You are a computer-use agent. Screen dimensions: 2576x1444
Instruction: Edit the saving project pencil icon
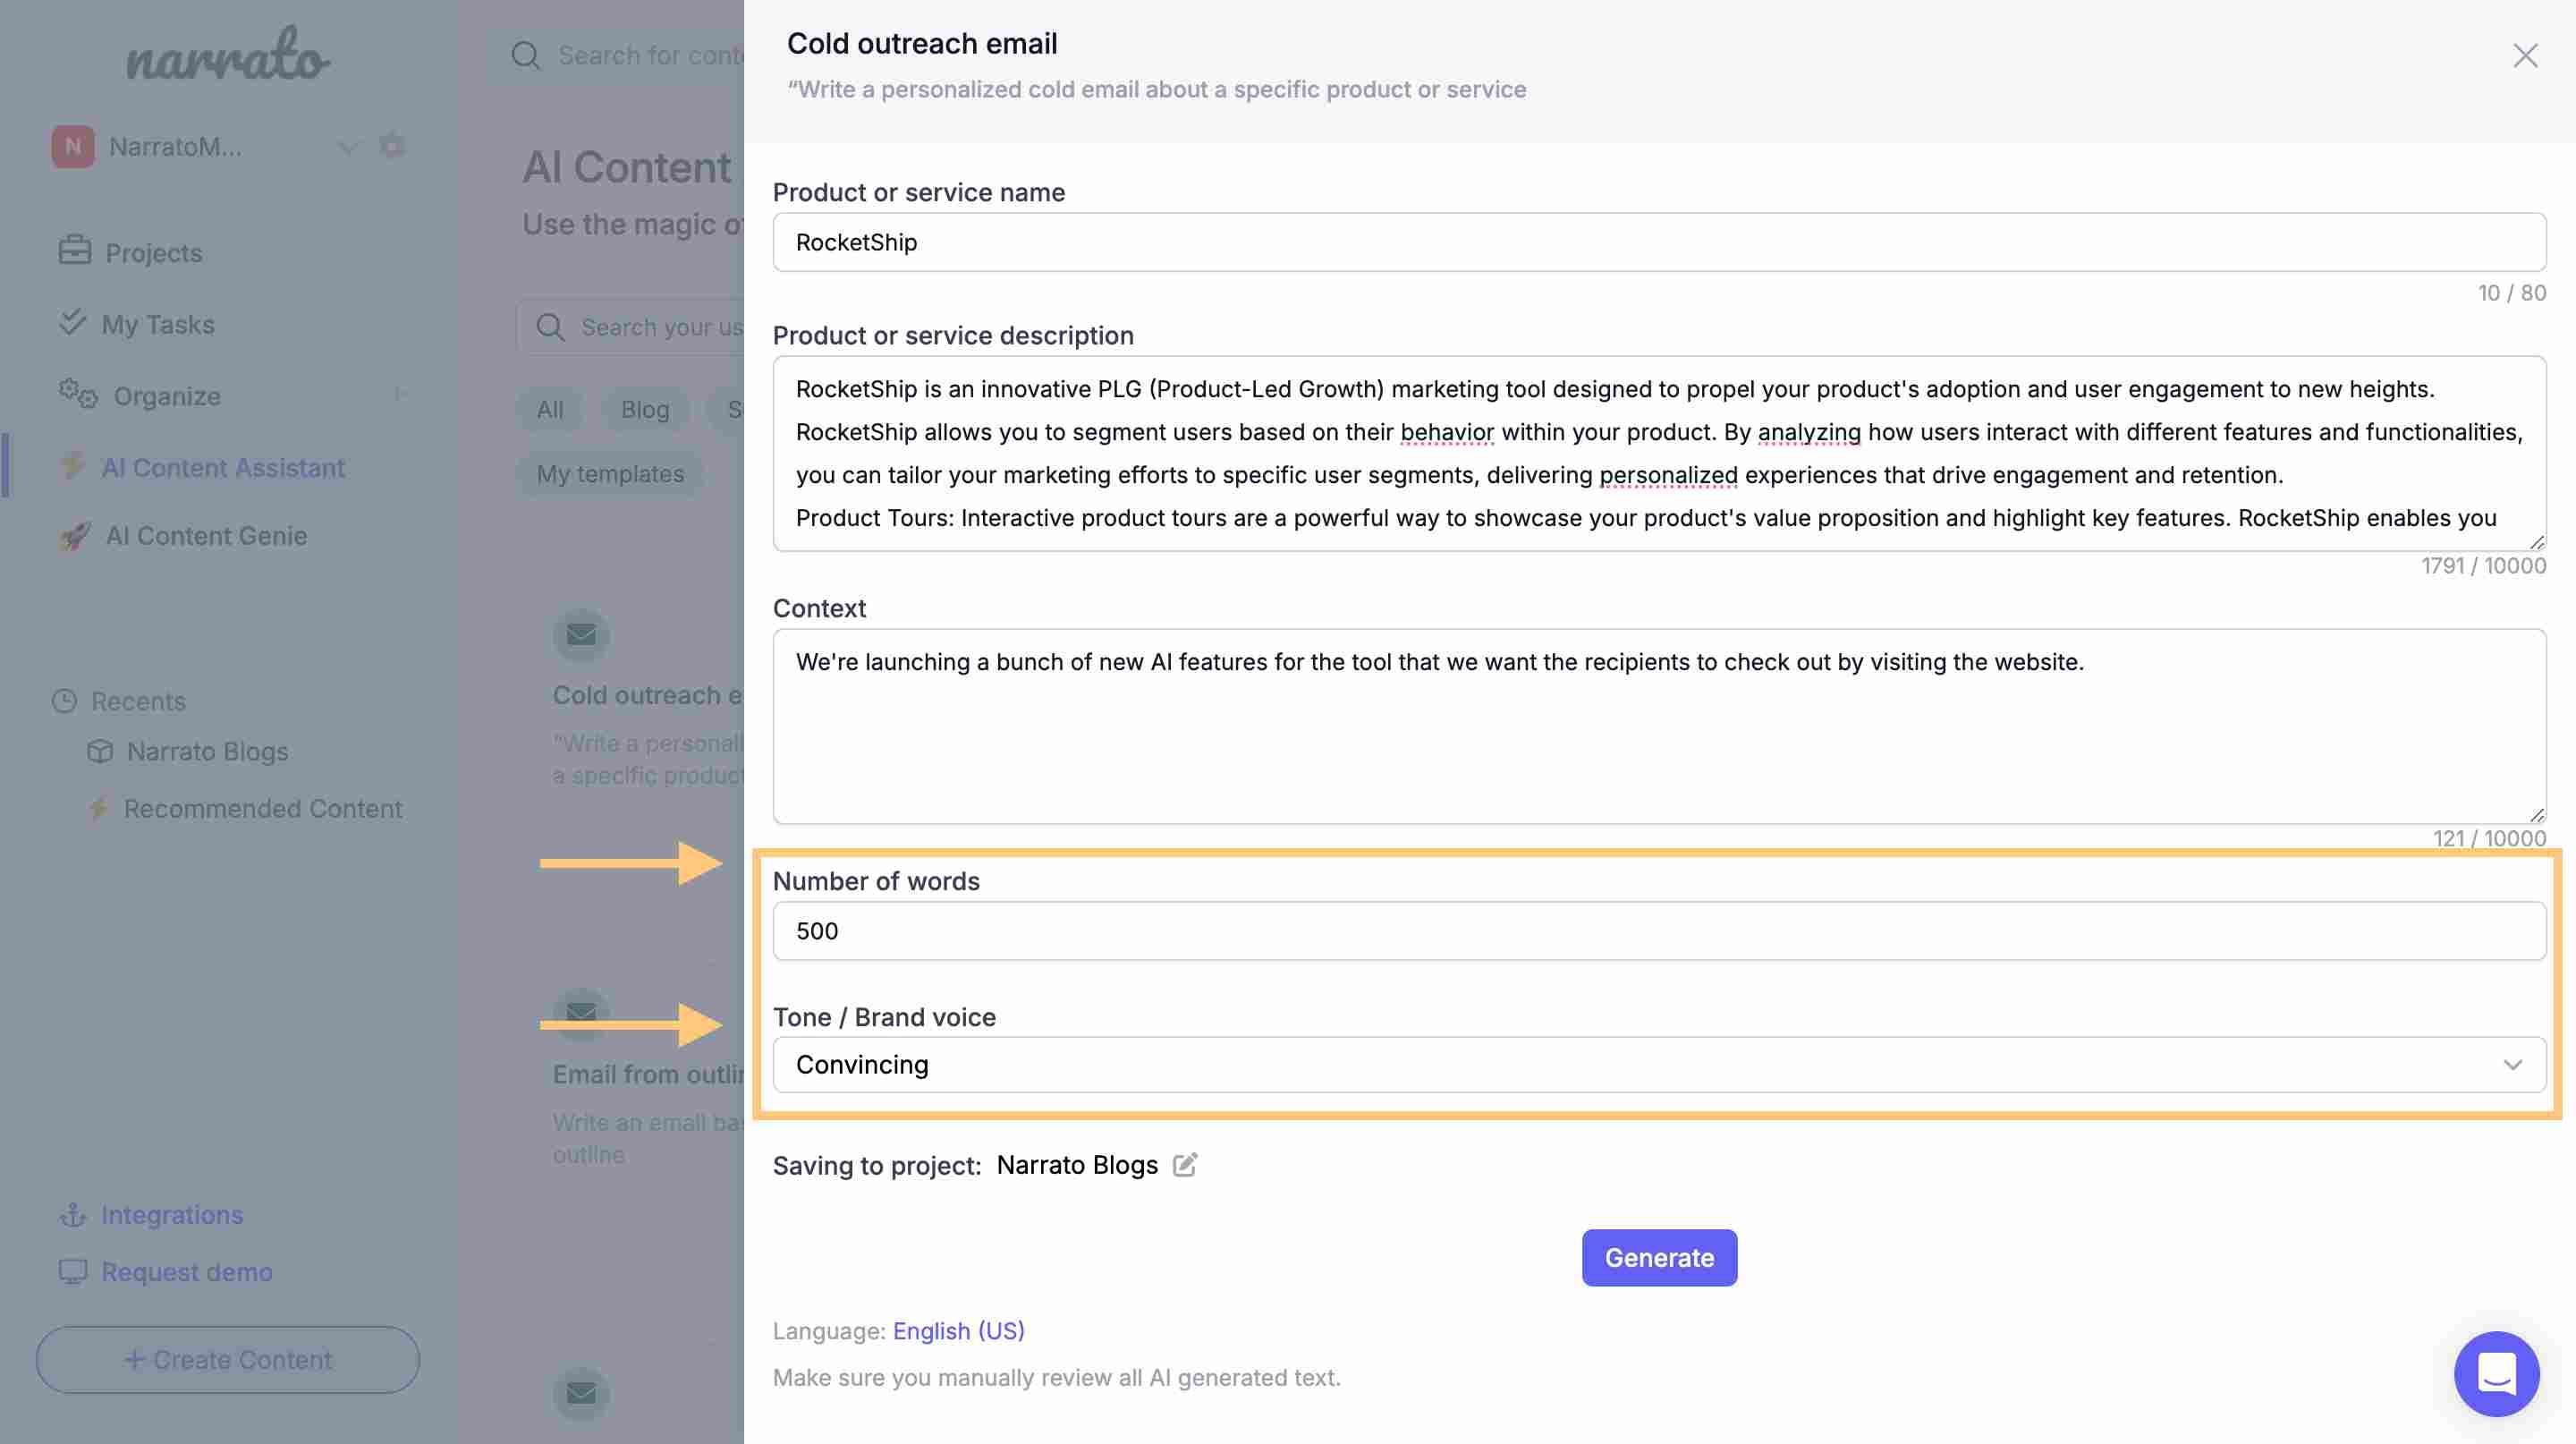pos(1184,1165)
